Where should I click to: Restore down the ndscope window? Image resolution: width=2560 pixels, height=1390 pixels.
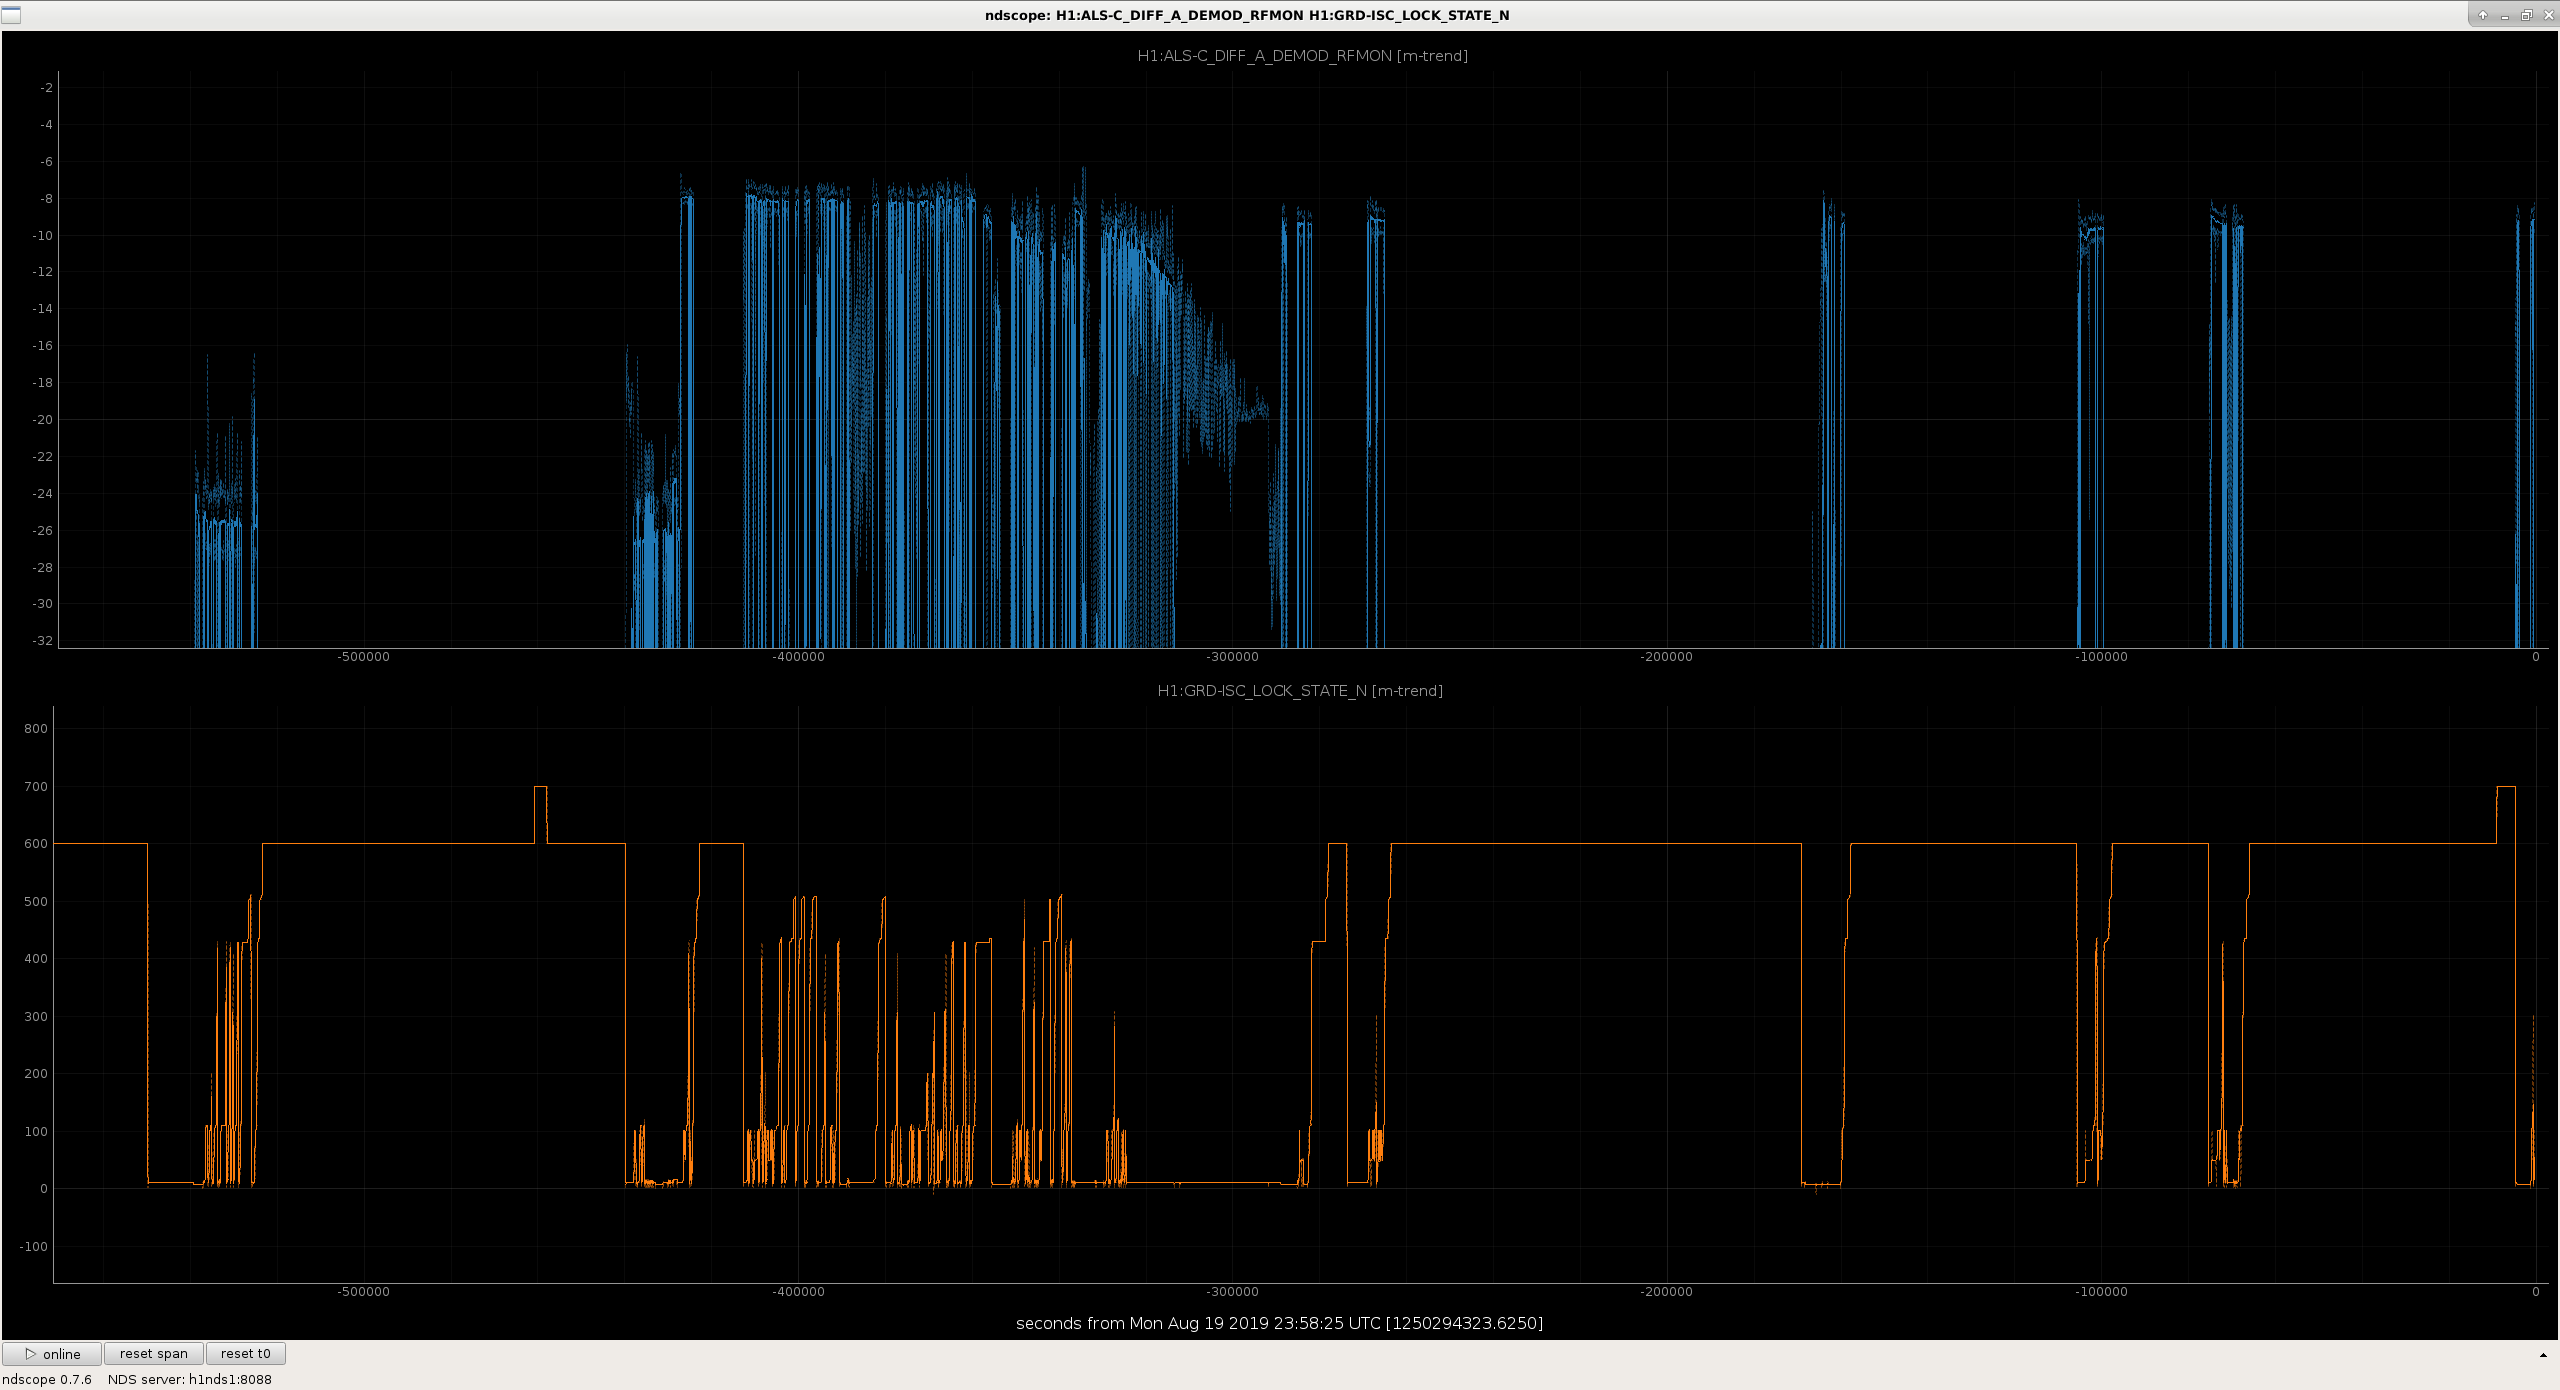tap(2526, 15)
